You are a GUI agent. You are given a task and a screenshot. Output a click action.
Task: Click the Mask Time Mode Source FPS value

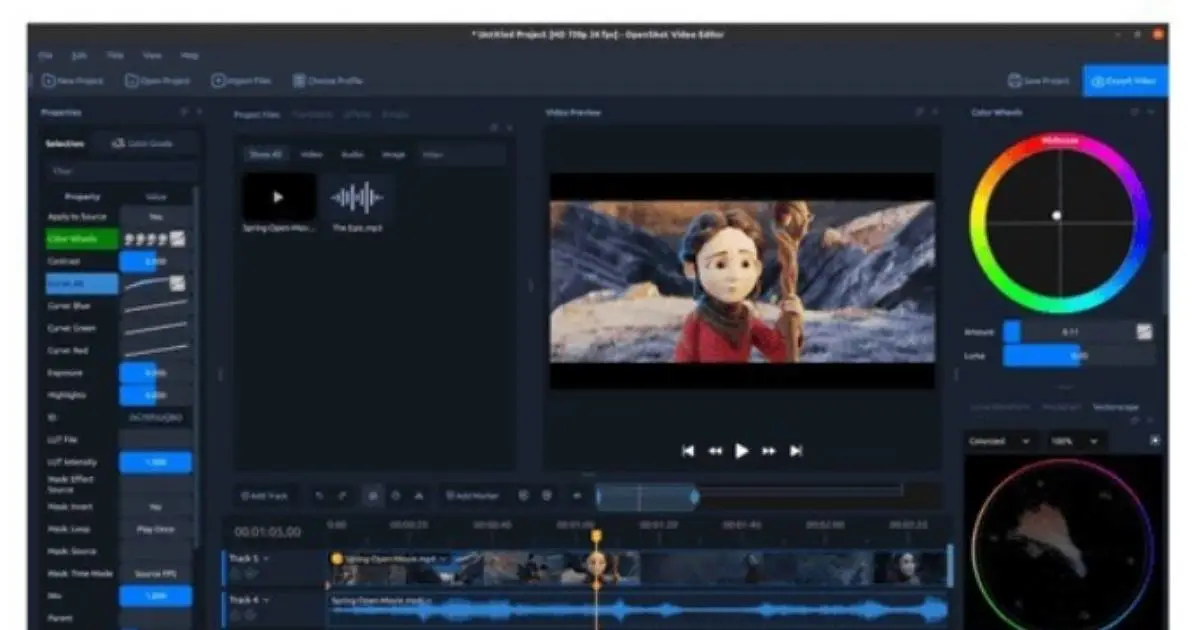point(156,574)
